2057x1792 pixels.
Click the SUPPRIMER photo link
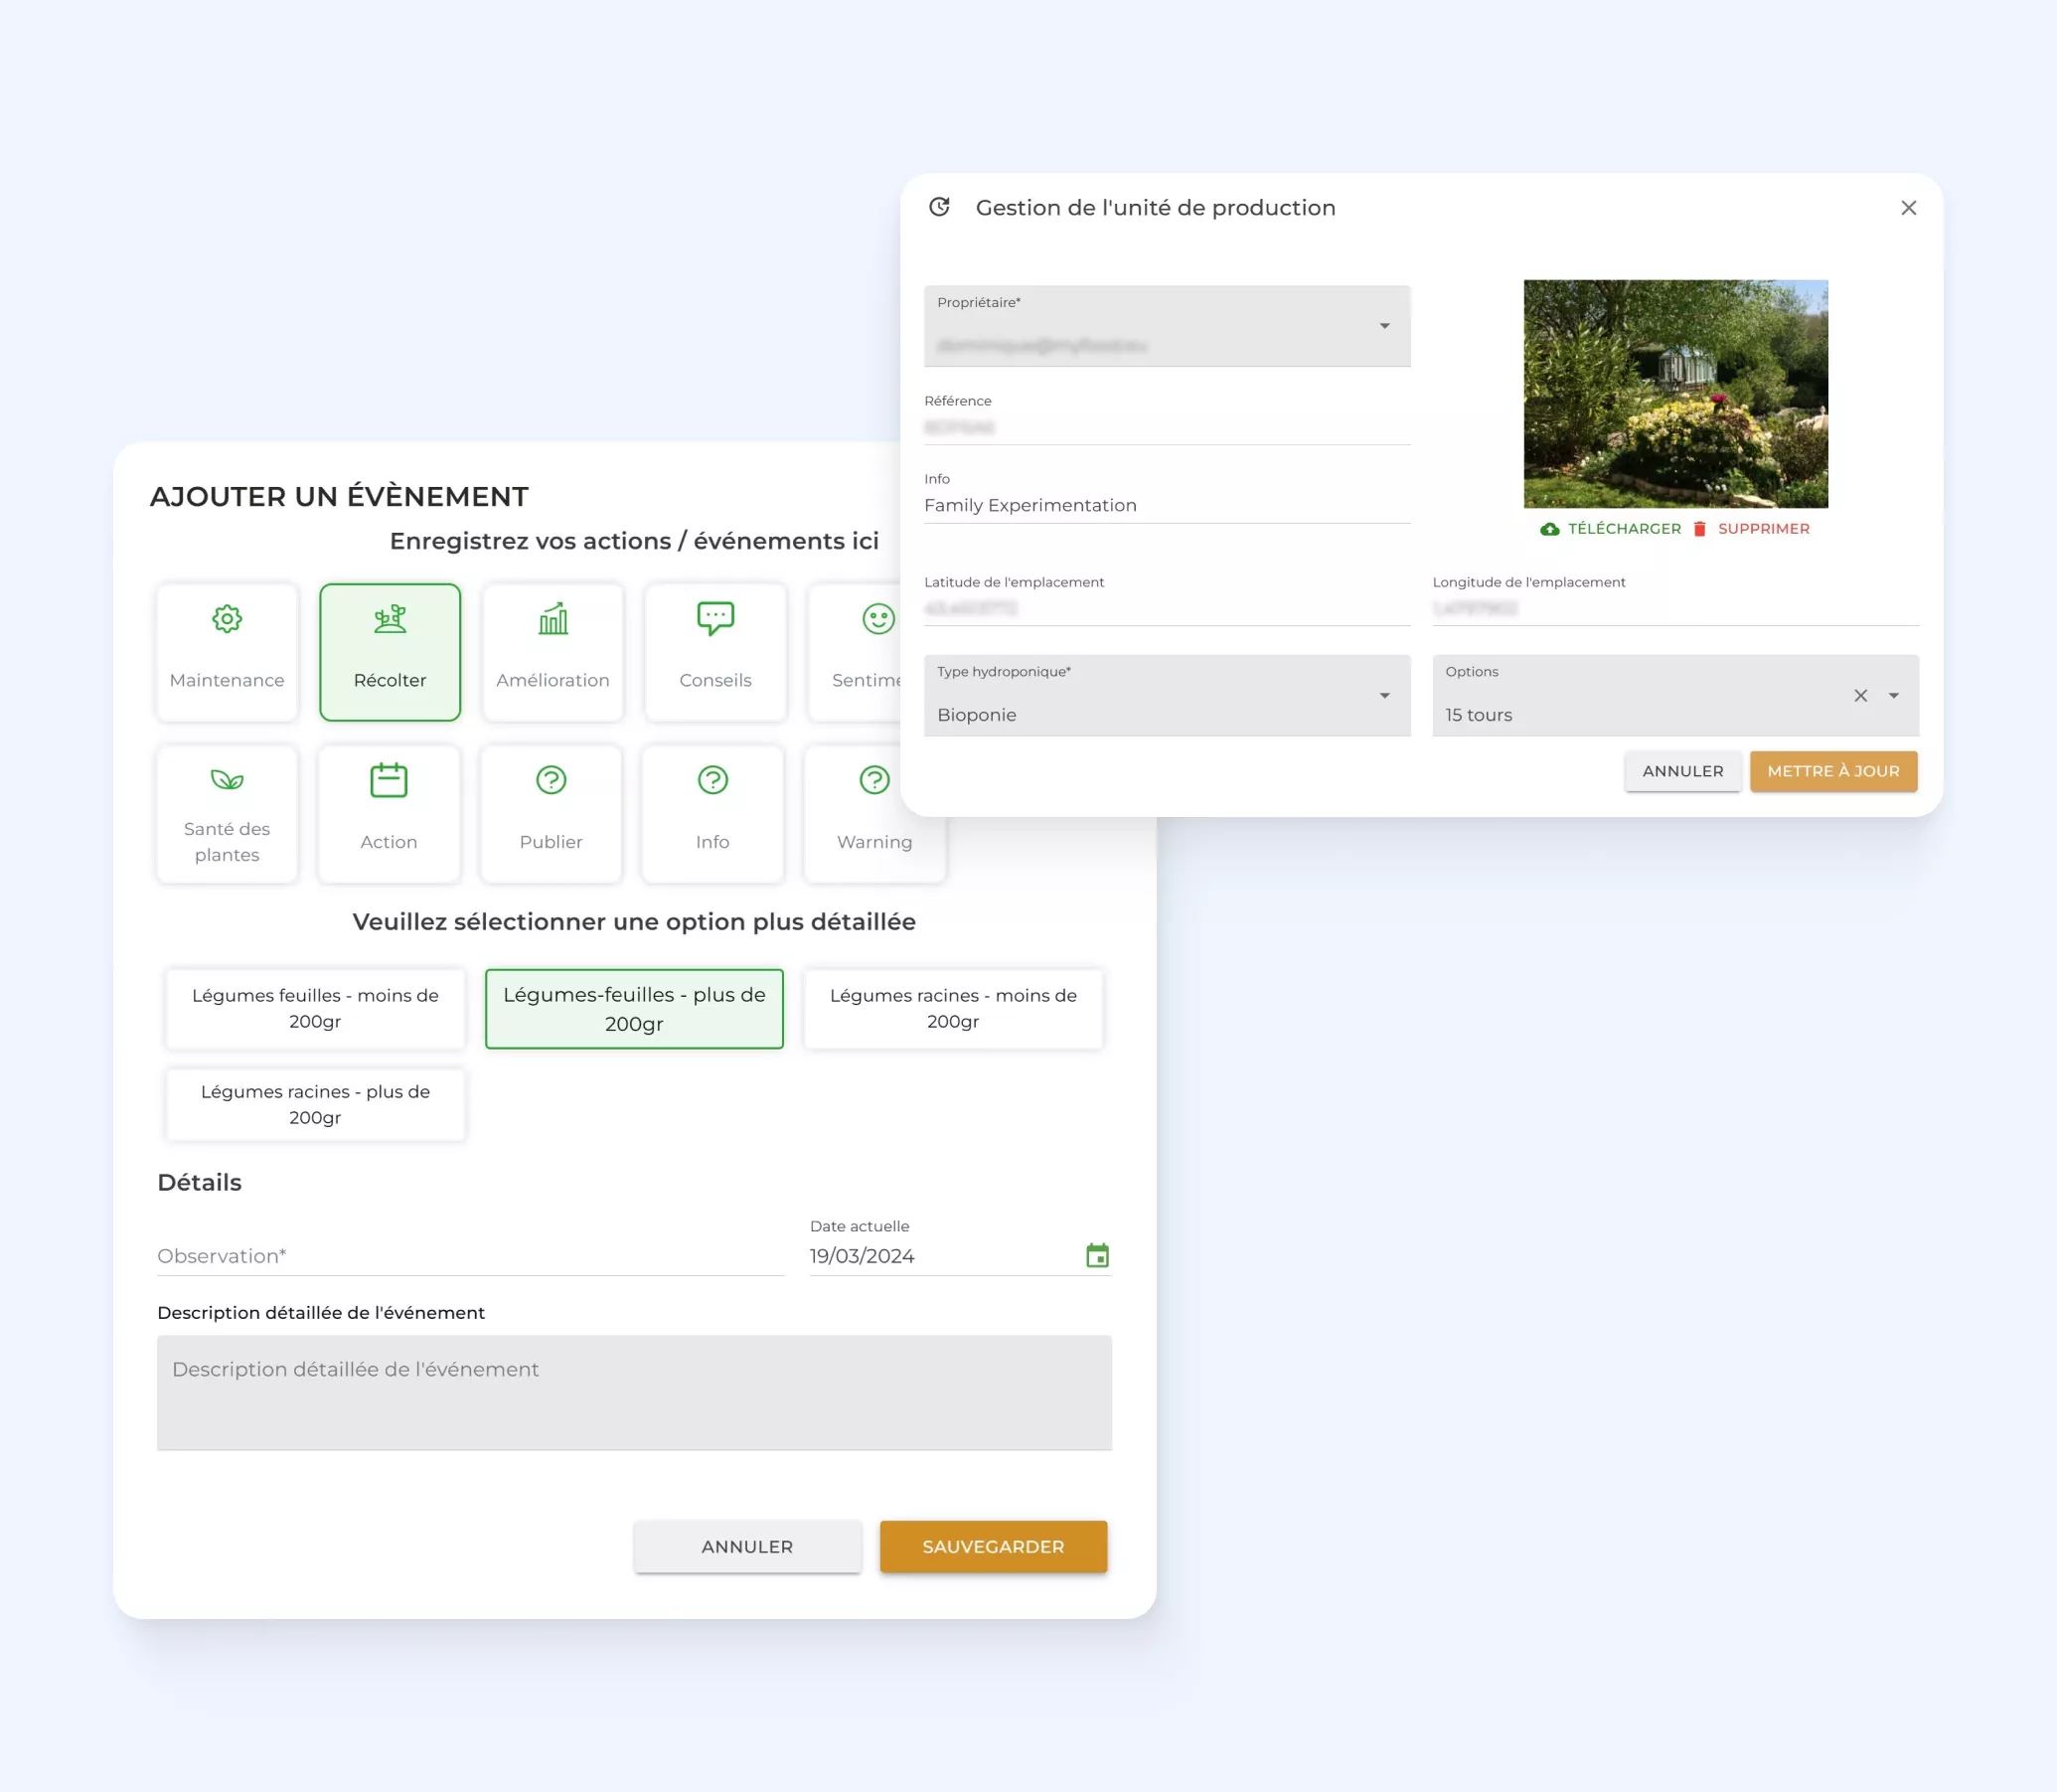[1762, 529]
